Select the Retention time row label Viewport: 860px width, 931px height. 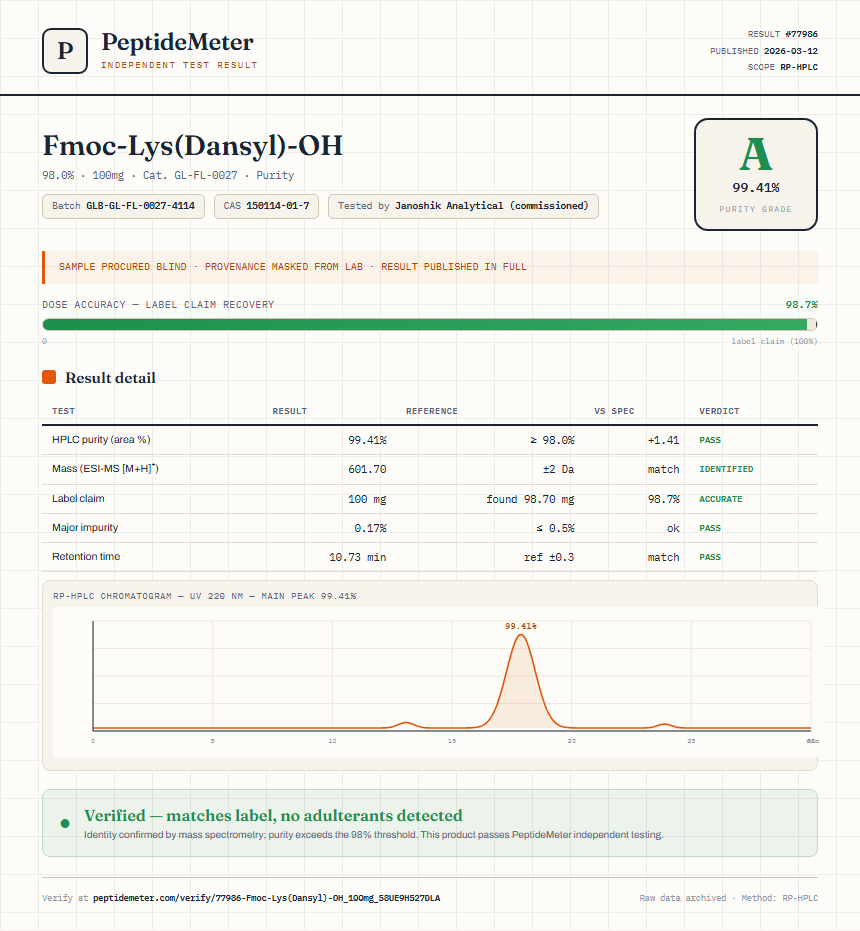click(86, 556)
